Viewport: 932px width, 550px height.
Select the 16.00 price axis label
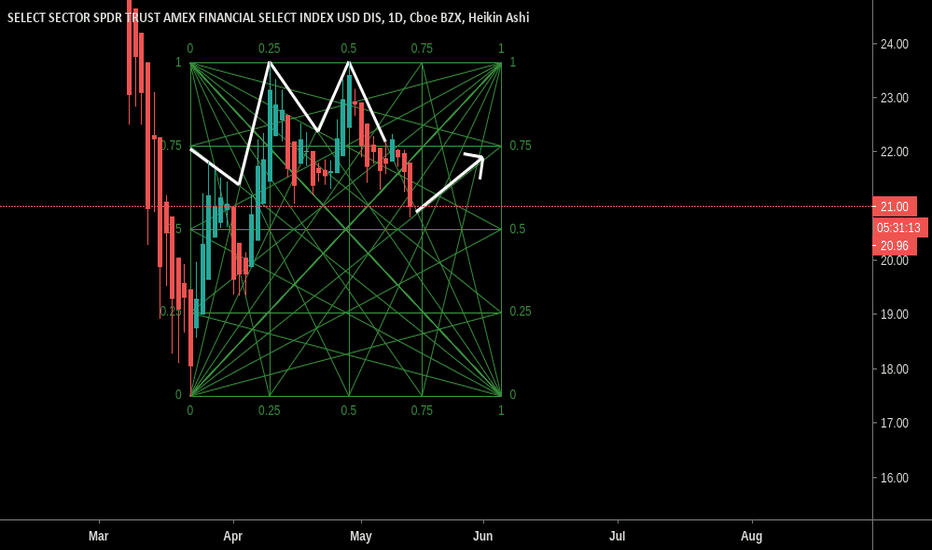[x=895, y=478]
